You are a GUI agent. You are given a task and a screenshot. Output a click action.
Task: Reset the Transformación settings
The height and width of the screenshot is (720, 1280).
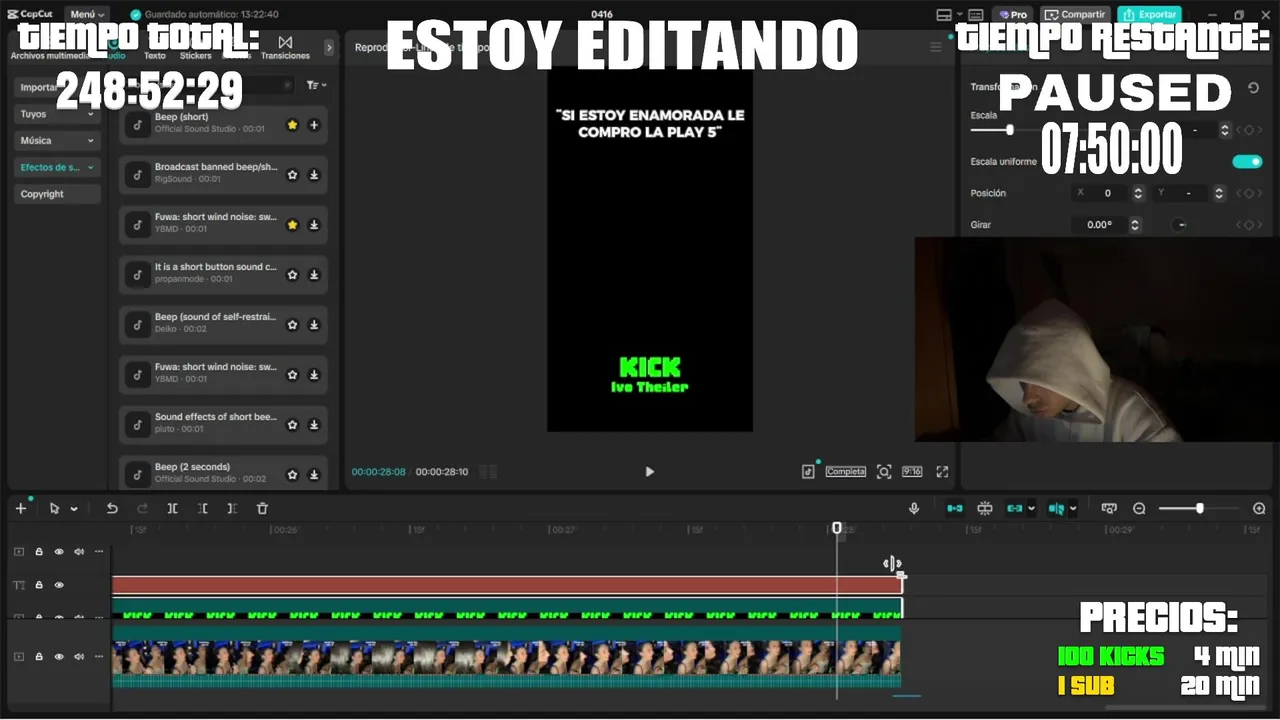coord(1253,88)
